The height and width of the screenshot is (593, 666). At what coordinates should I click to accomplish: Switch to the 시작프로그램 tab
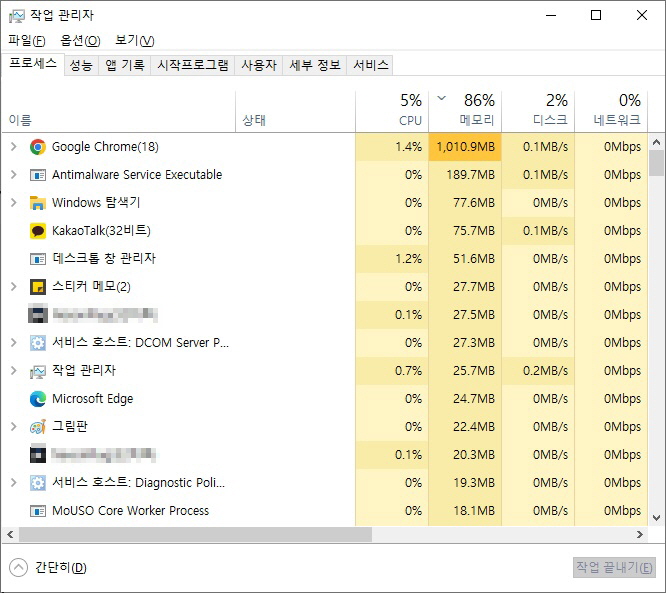[x=193, y=65]
